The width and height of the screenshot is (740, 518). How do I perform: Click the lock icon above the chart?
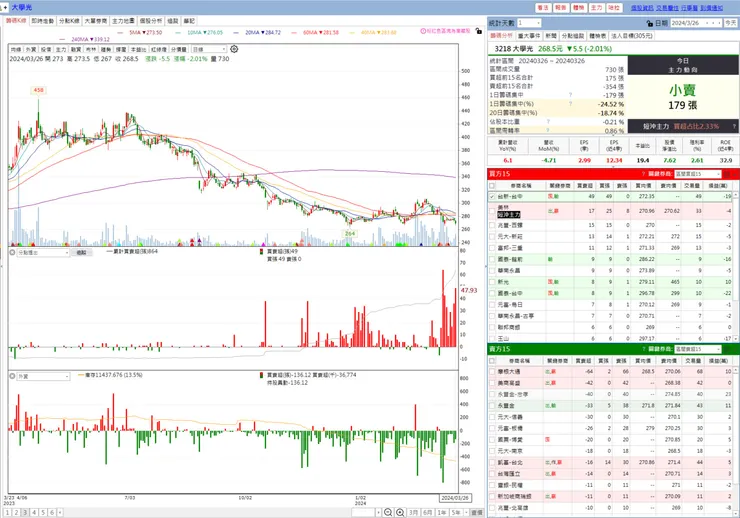[479, 31]
